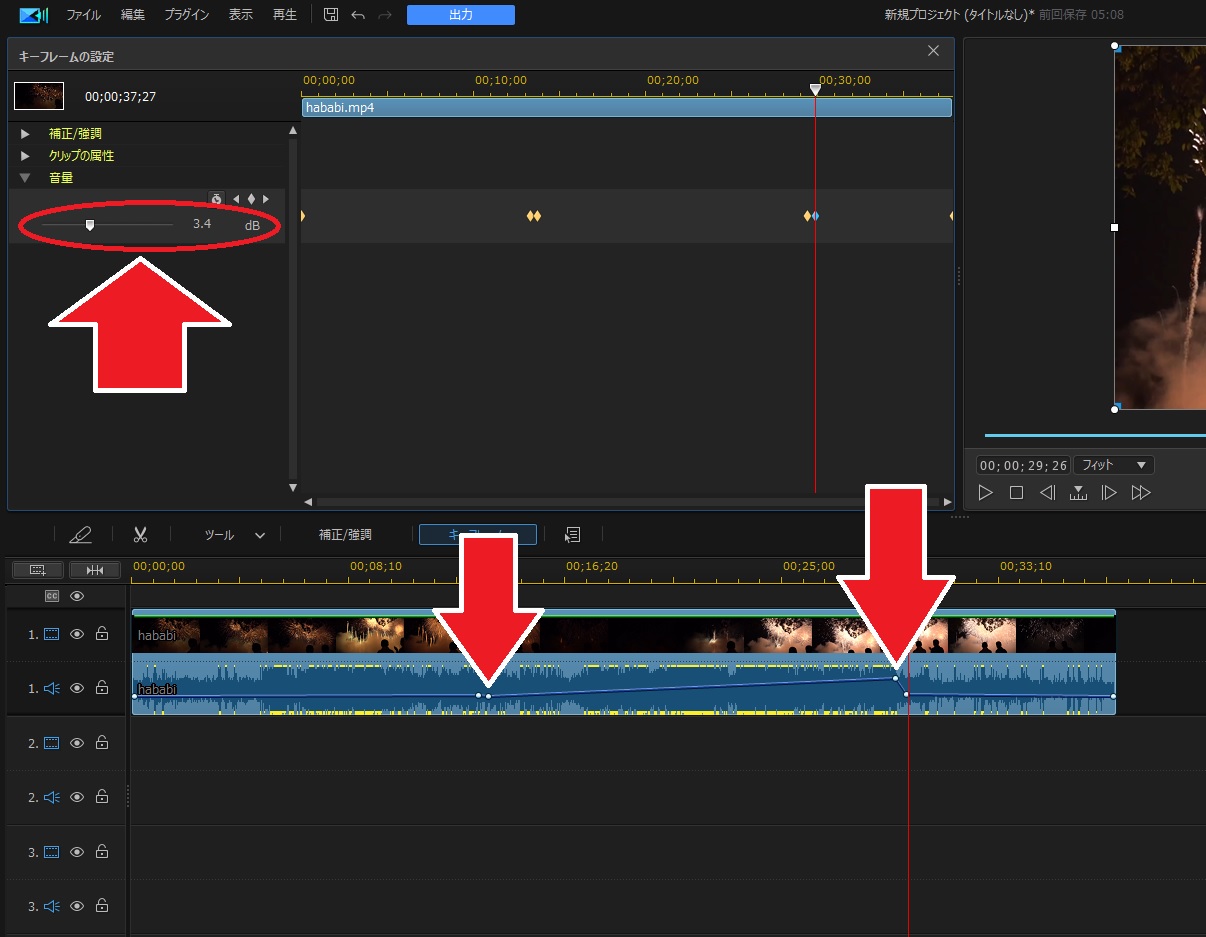Image resolution: width=1206 pixels, height=937 pixels.
Task: Lock audio track 1
Action: (101, 688)
